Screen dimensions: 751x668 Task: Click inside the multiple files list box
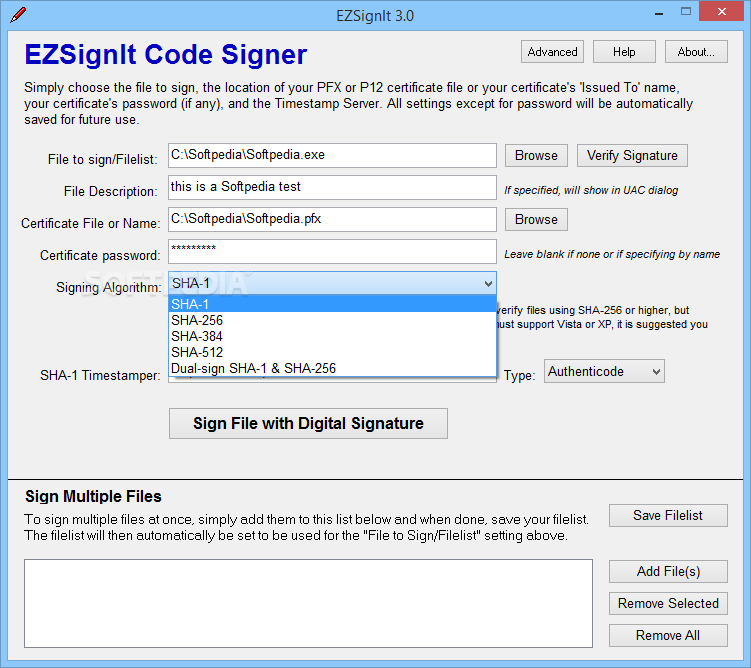tap(308, 603)
